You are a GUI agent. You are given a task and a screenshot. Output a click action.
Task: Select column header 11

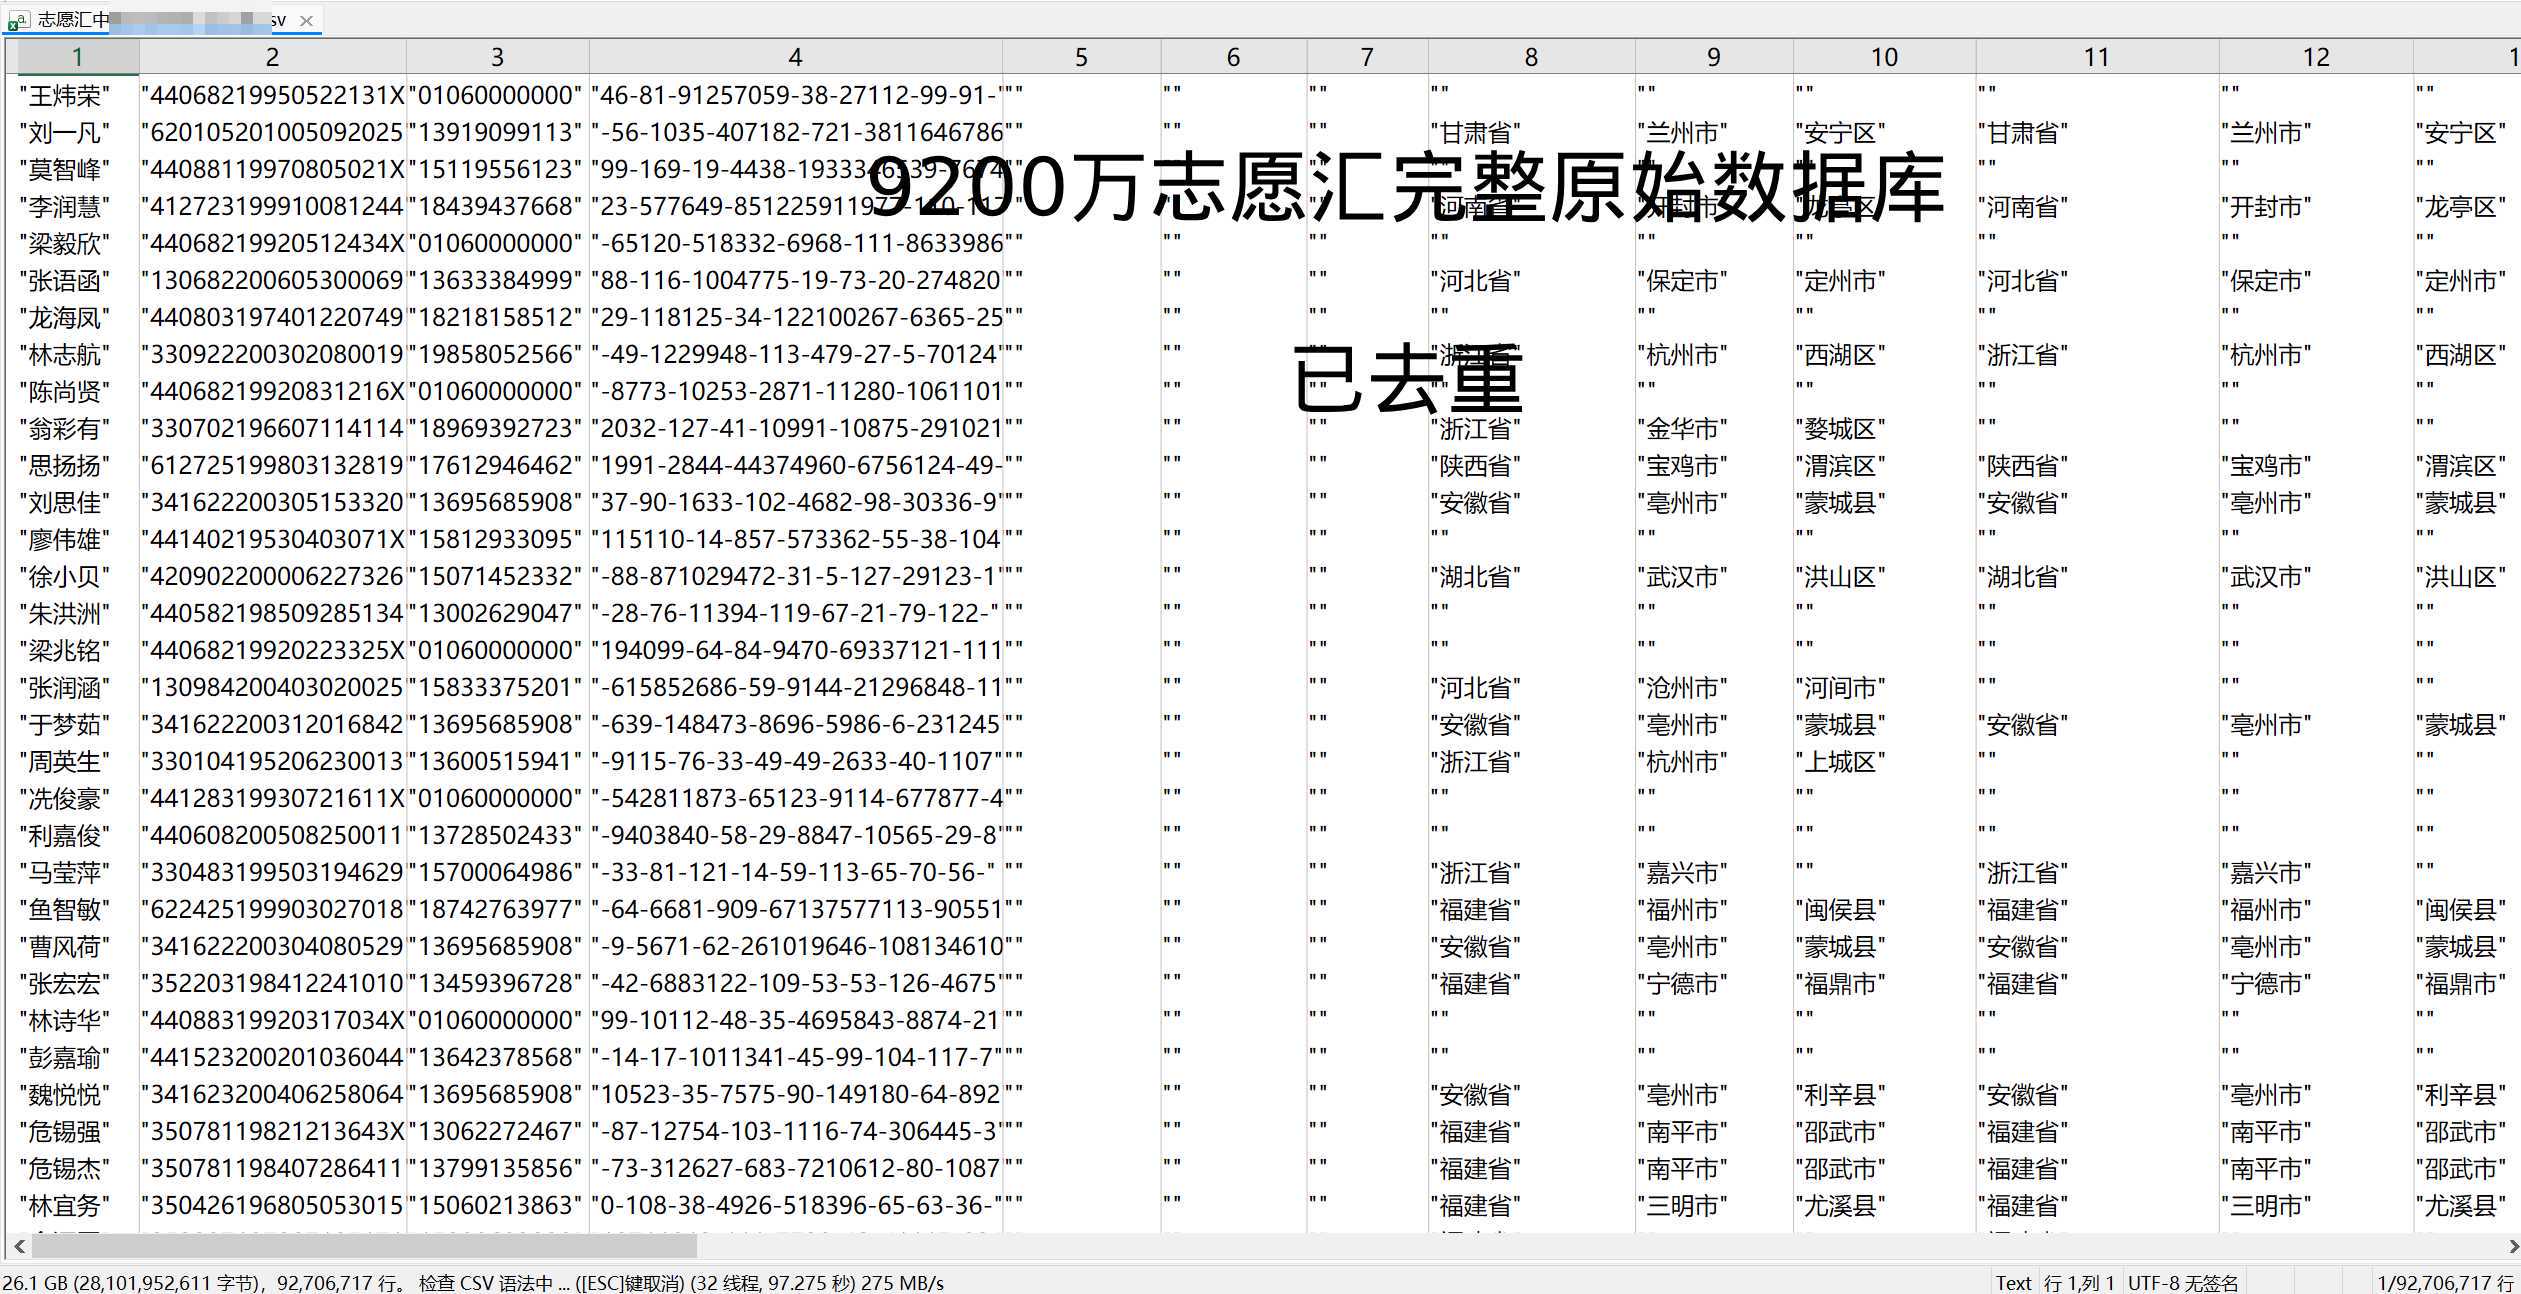pyautogui.click(x=2097, y=57)
